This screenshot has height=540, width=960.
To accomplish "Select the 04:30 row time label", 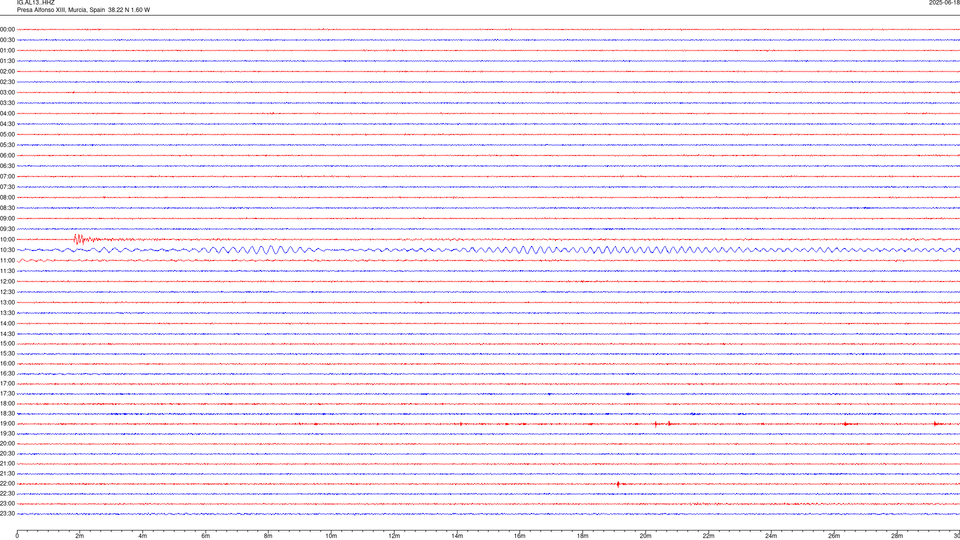I will [7, 124].
